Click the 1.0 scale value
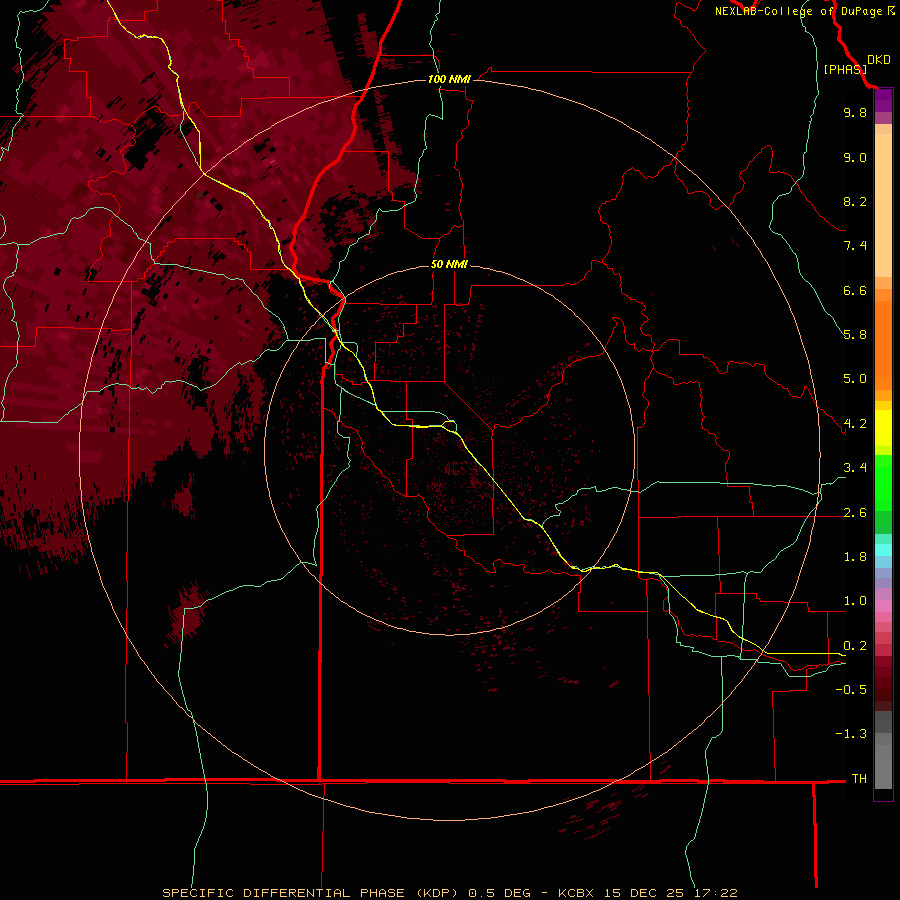This screenshot has width=900, height=900. coord(855,601)
